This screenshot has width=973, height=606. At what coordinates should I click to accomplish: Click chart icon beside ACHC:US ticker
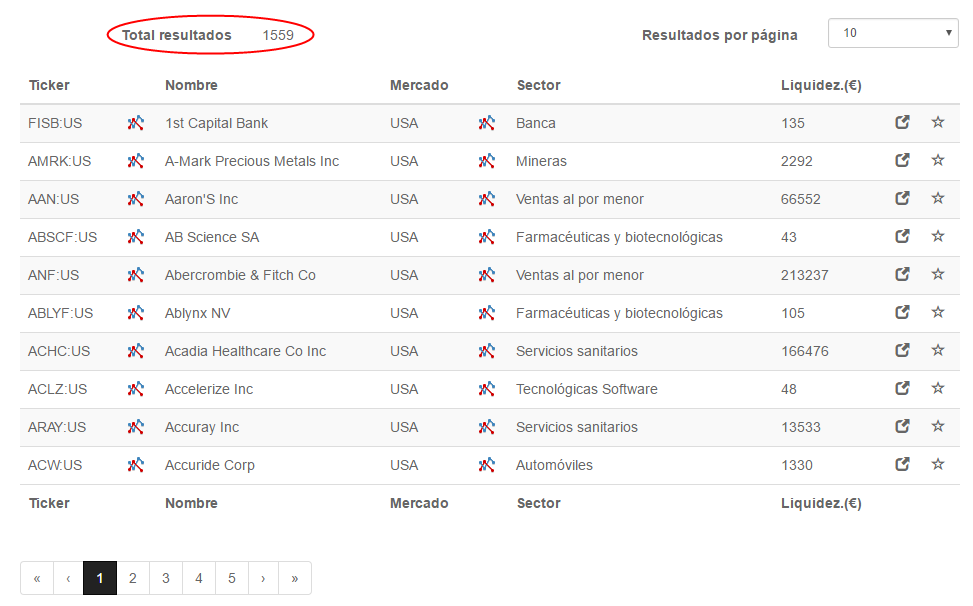coord(135,351)
